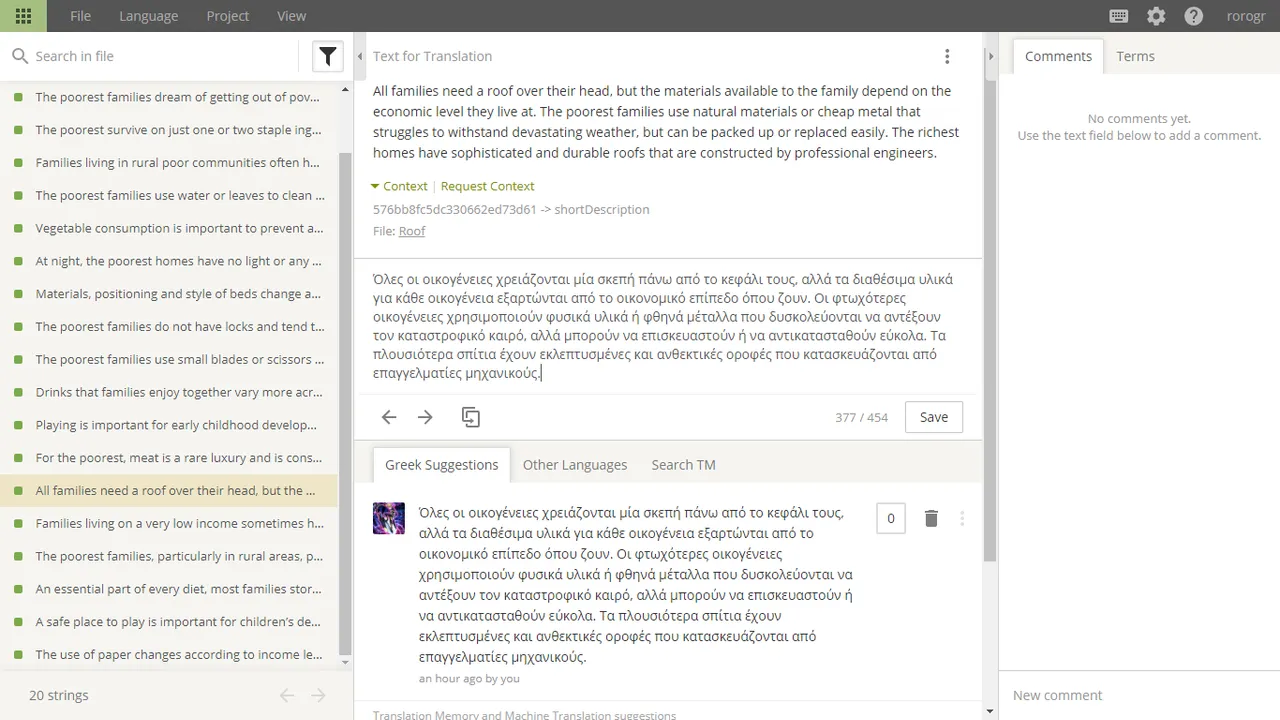
Task: Open source text options menu
Action: click(x=947, y=56)
